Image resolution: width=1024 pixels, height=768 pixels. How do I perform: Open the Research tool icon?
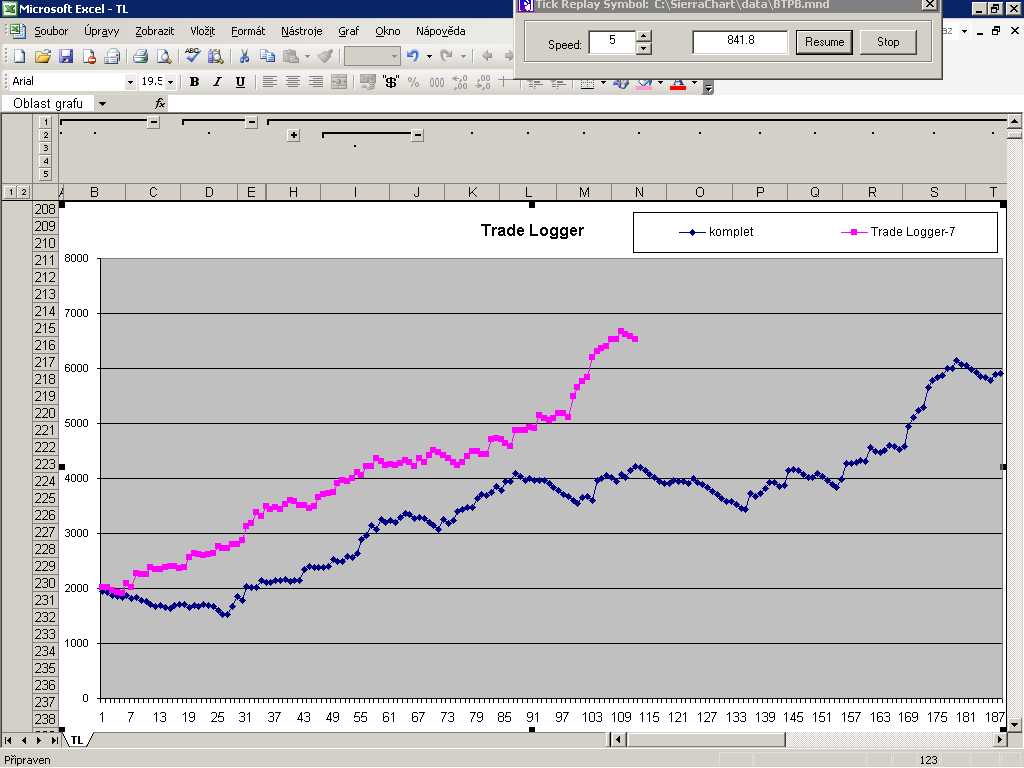click(215, 57)
